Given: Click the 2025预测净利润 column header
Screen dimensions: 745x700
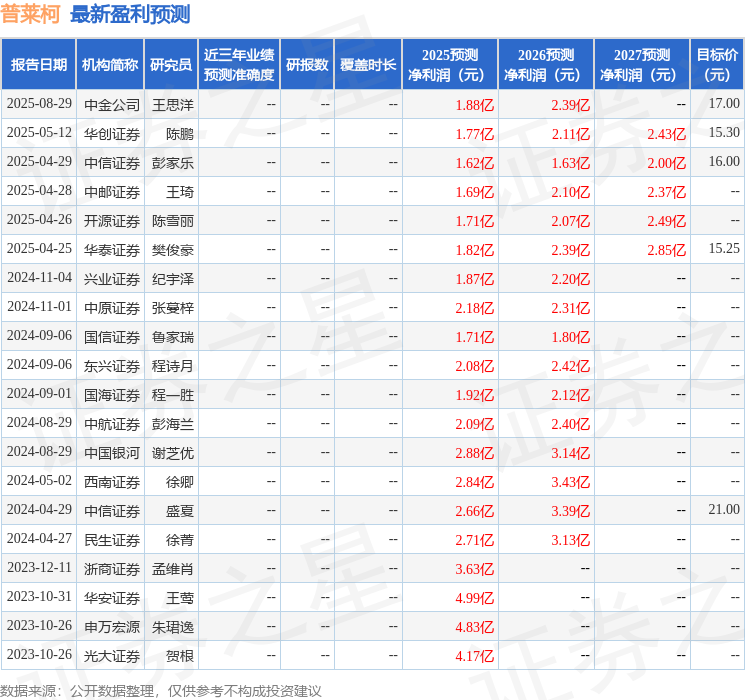Looking at the screenshot, I should click(x=450, y=64).
